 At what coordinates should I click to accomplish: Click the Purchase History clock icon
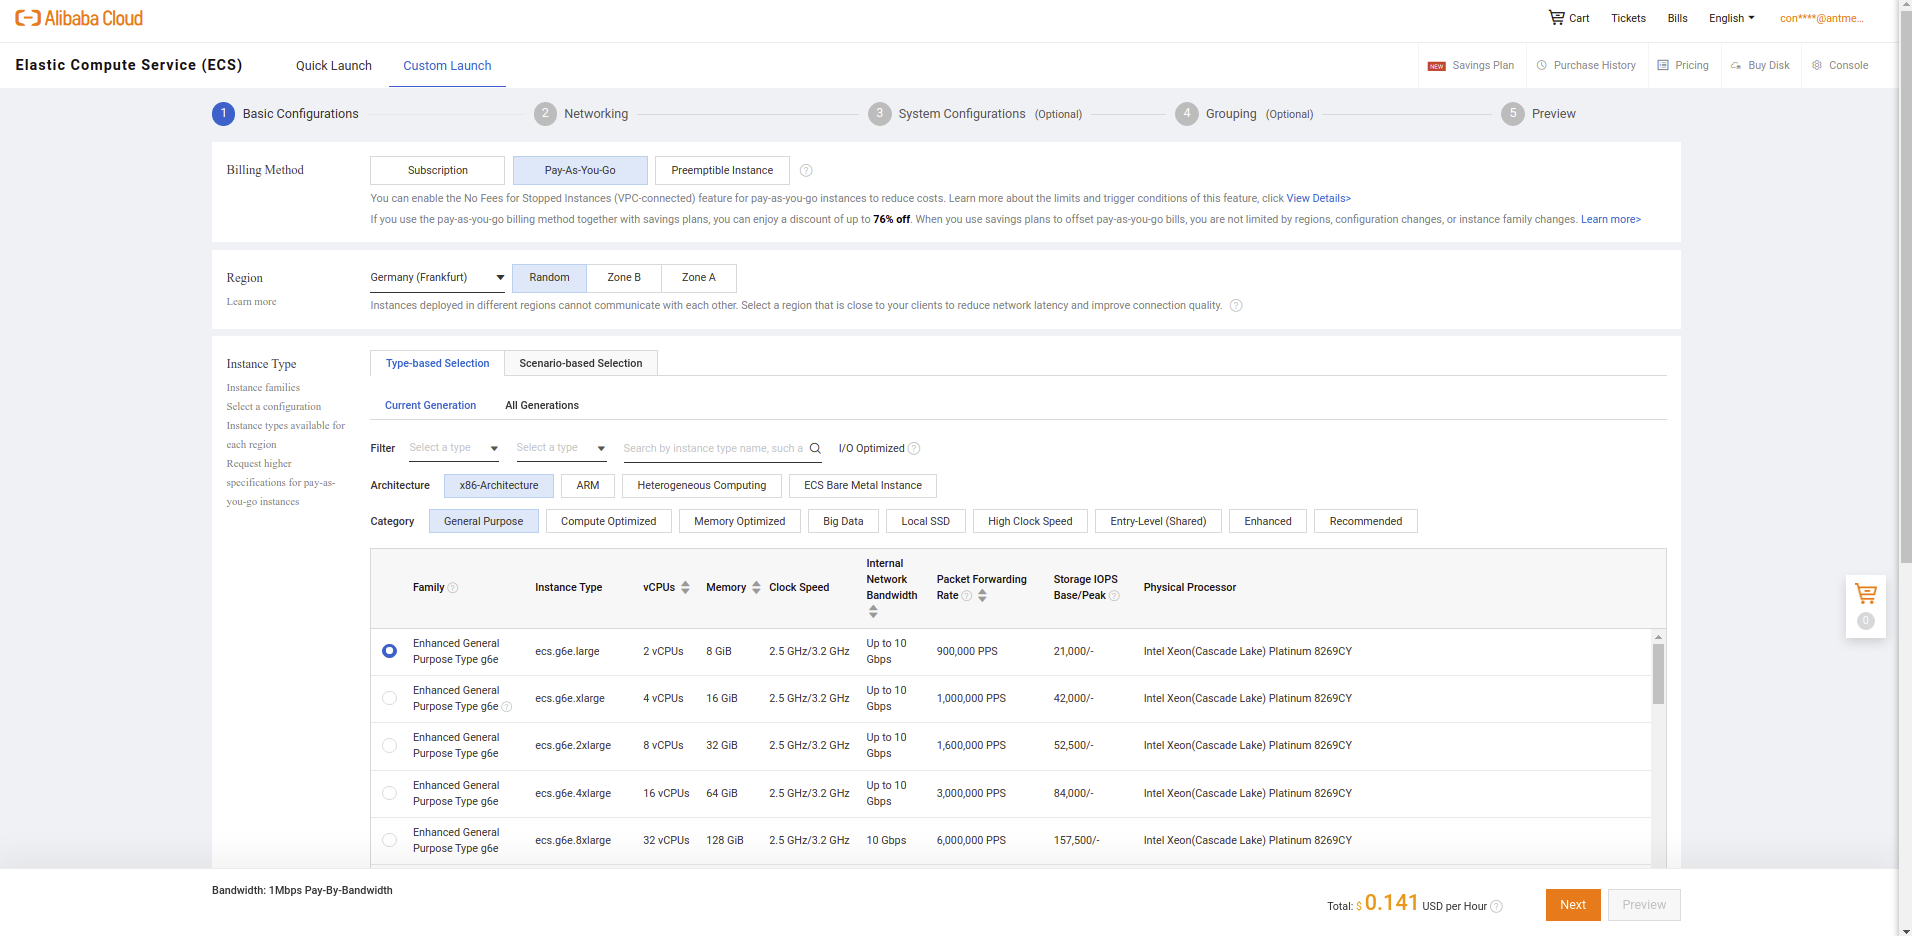coord(1542,65)
